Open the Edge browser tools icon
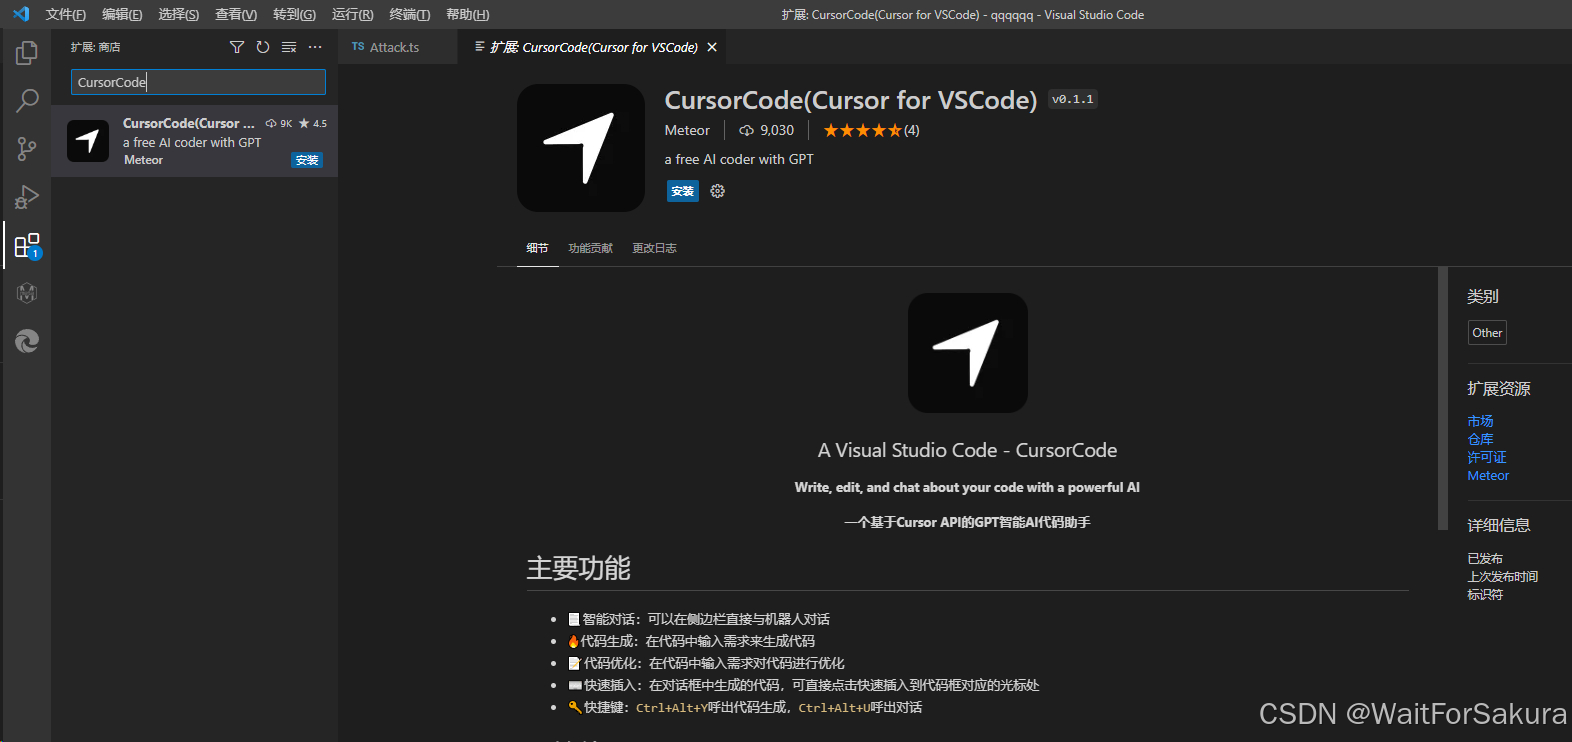Viewport: 1572px width, 742px height. pyautogui.click(x=27, y=341)
